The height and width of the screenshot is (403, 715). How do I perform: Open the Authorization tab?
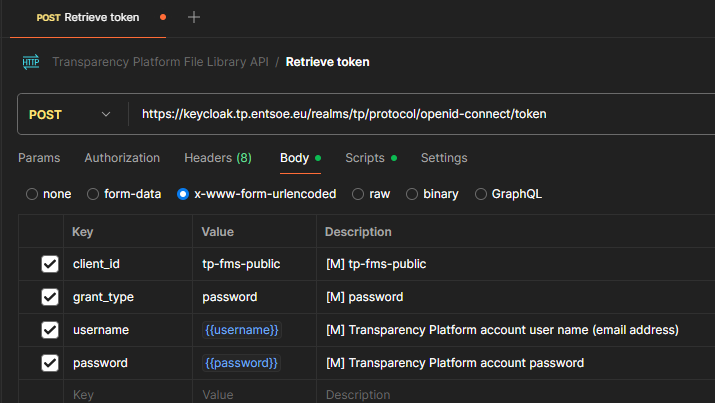(122, 158)
